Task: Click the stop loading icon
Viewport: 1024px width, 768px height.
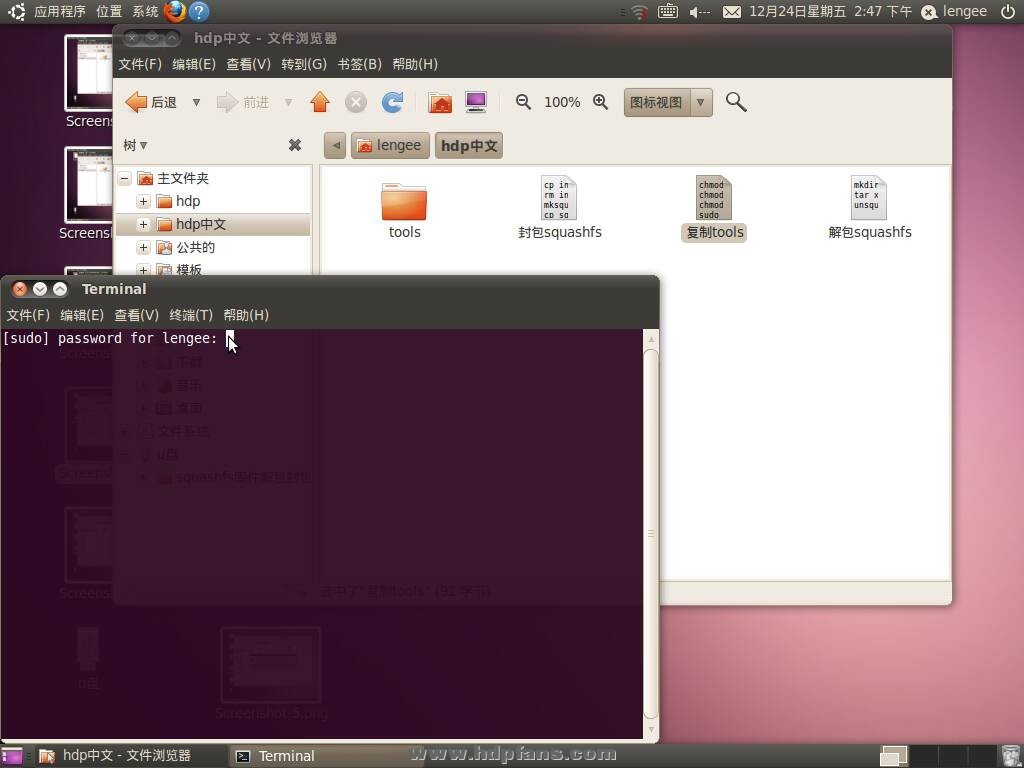Action: [355, 102]
